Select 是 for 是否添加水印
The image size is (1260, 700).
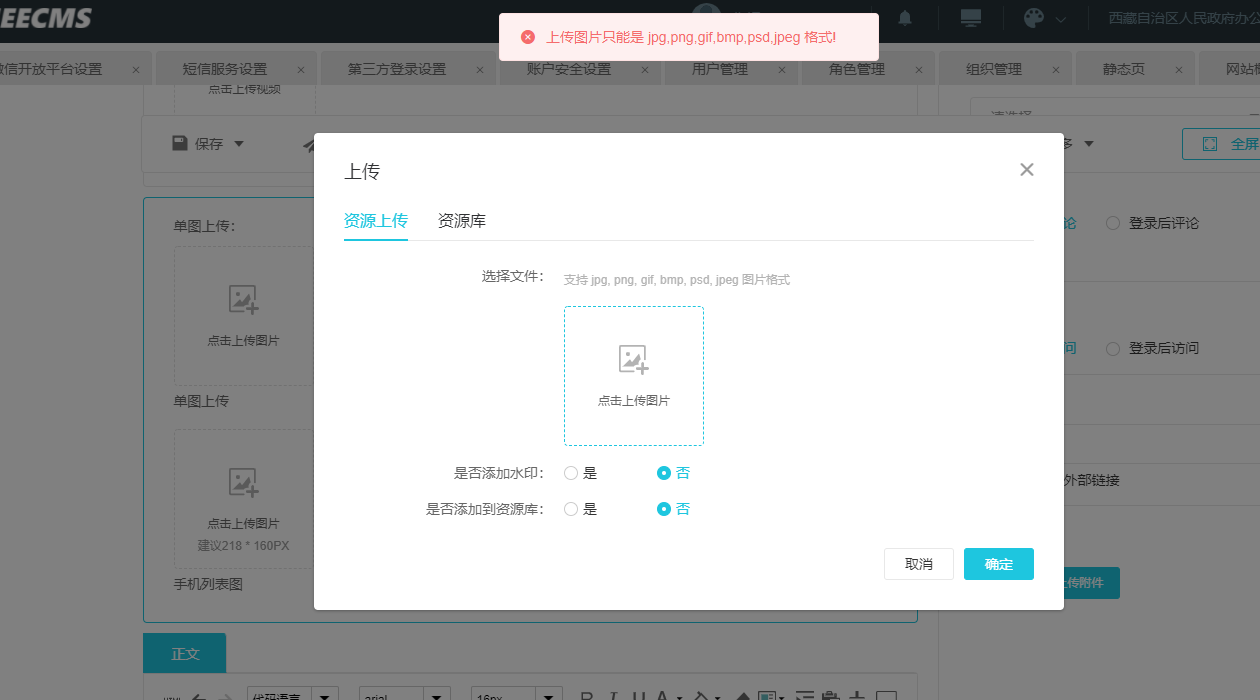pos(571,473)
